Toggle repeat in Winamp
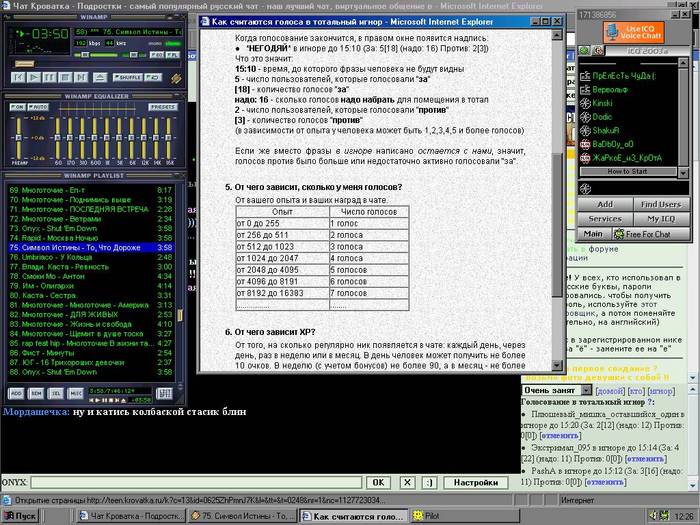This screenshot has width=700, height=525. click(x=153, y=77)
